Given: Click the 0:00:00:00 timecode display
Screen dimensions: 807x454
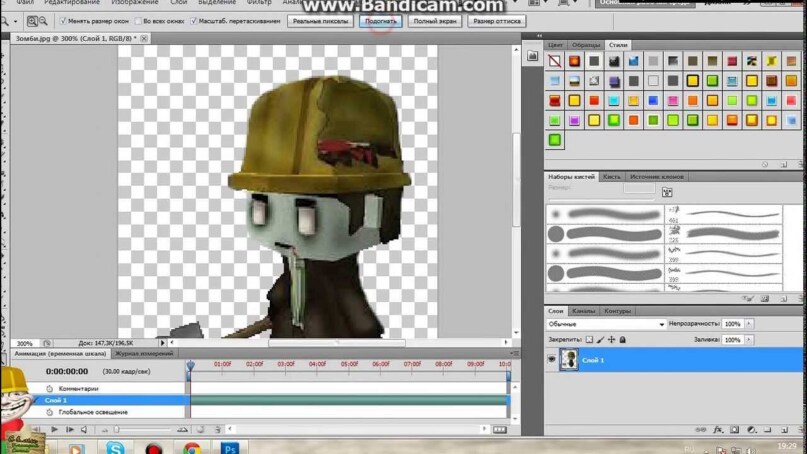Looking at the screenshot, I should point(67,372).
